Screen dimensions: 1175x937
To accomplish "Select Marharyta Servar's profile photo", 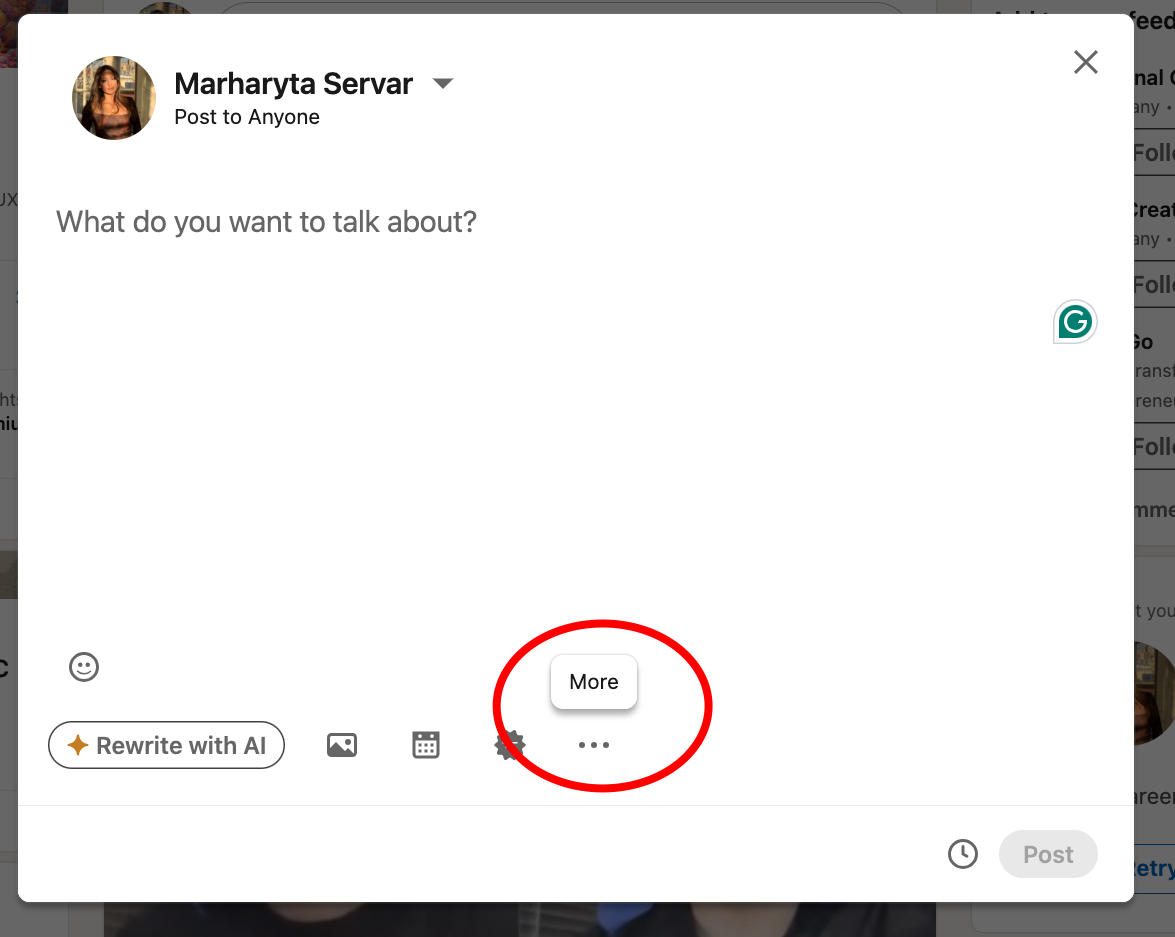I will pyautogui.click(x=113, y=97).
